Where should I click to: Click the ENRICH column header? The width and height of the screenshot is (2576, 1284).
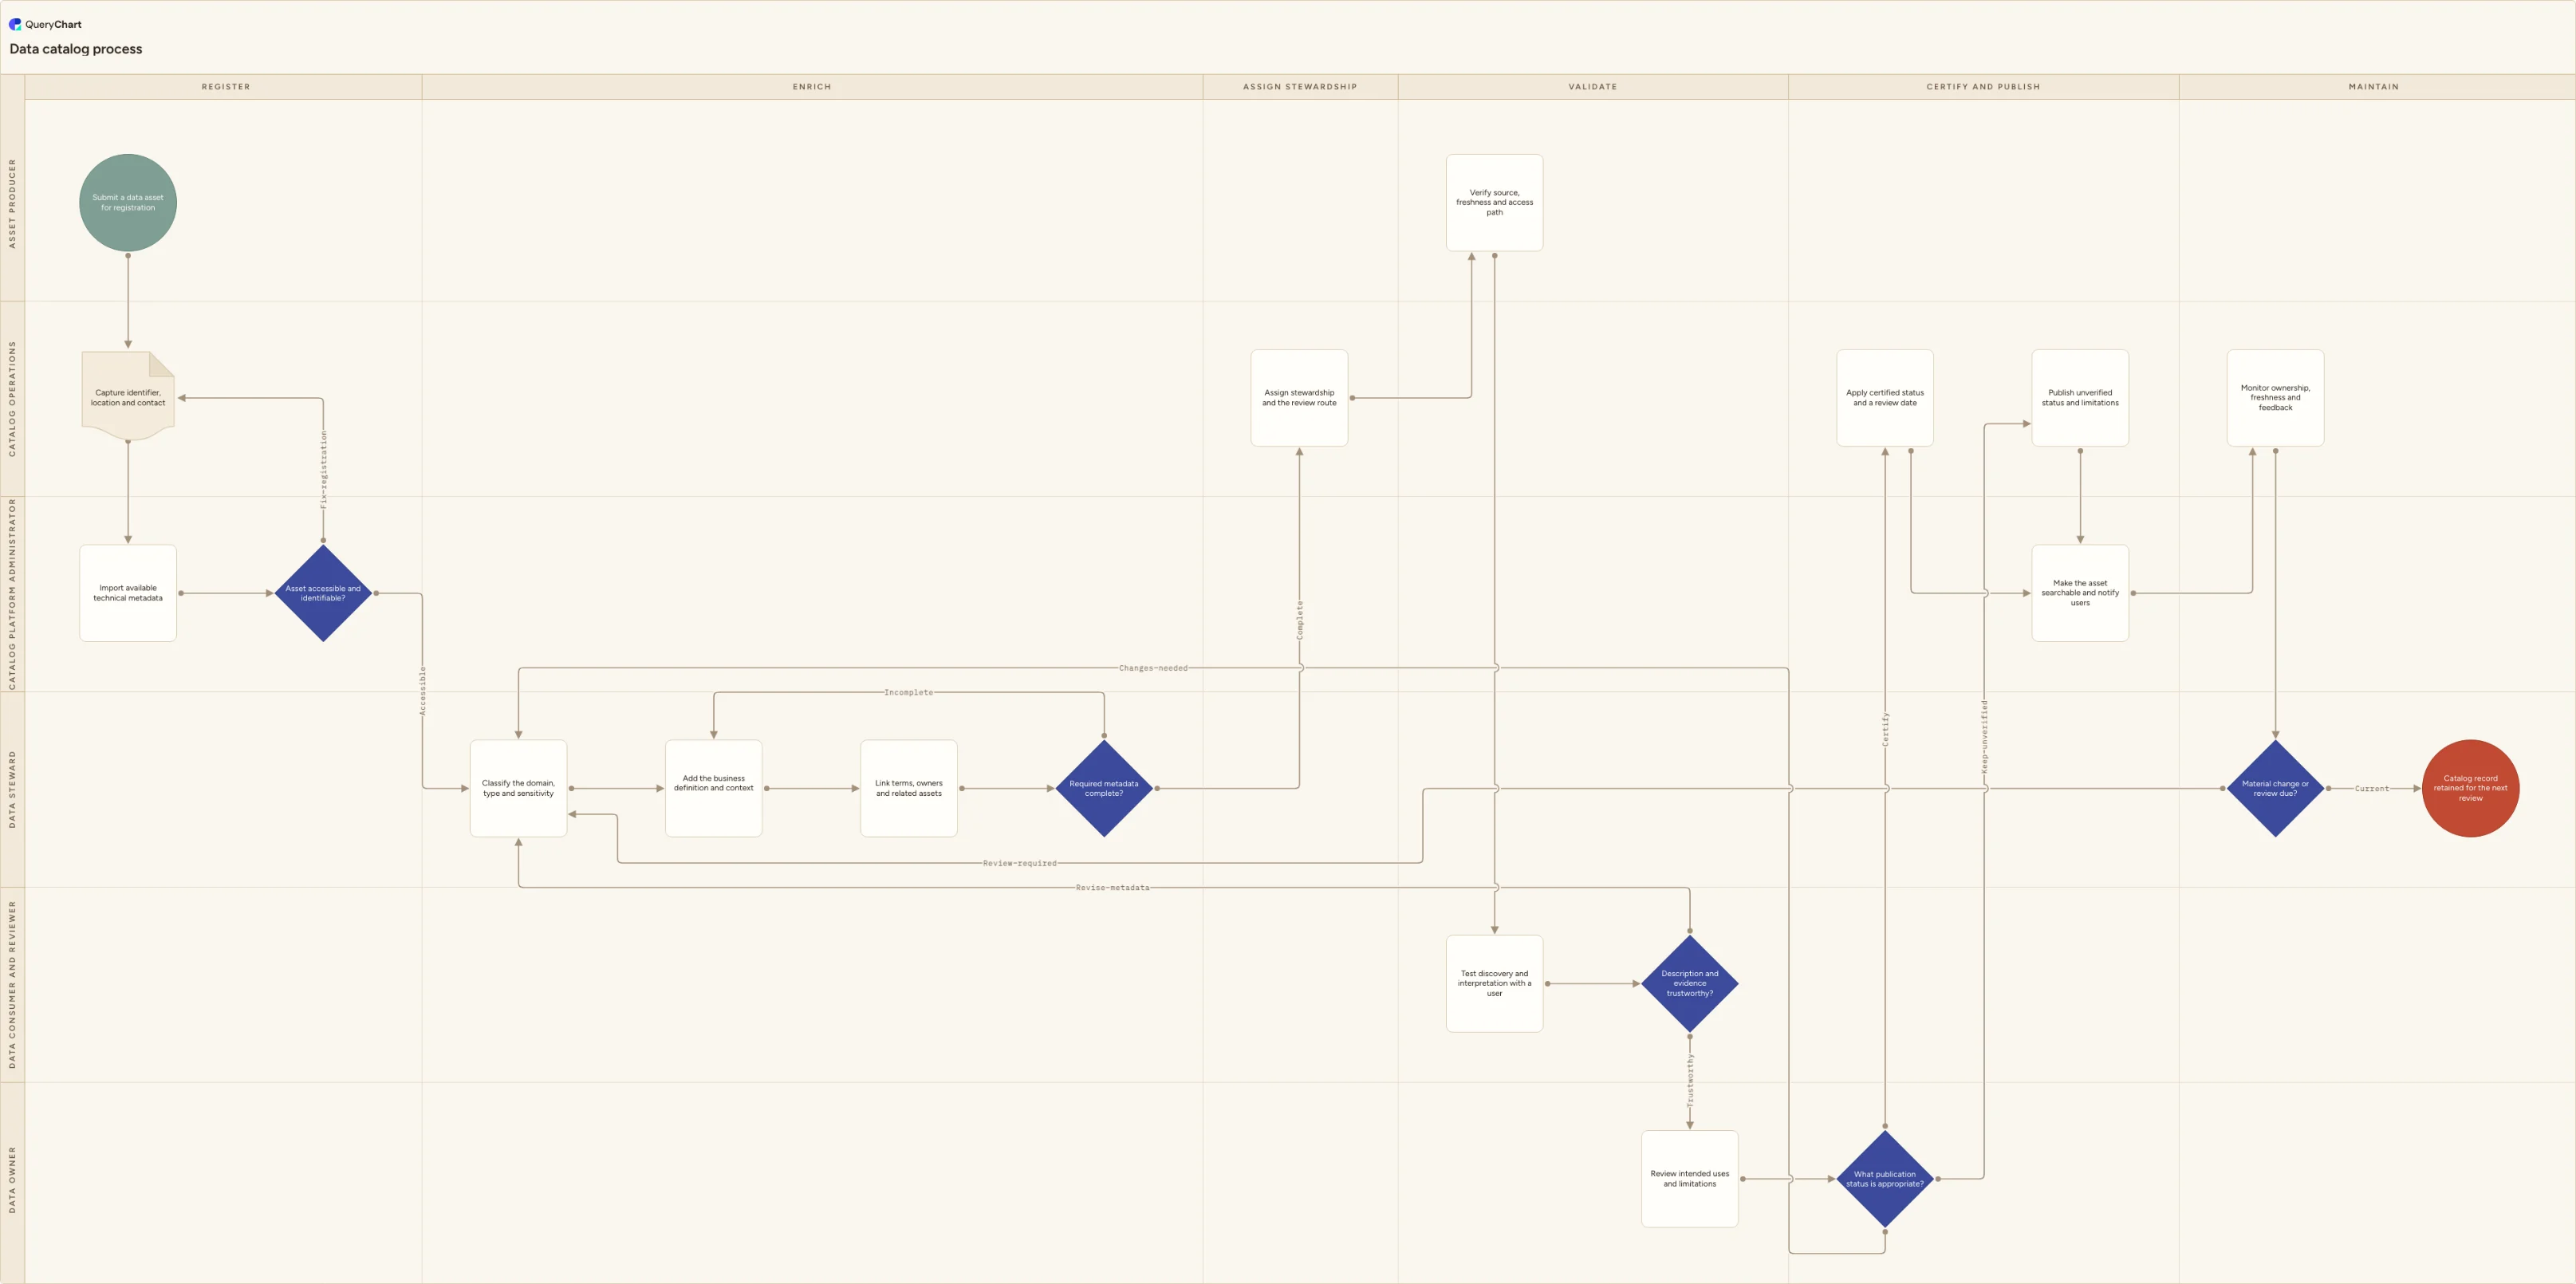click(x=812, y=87)
